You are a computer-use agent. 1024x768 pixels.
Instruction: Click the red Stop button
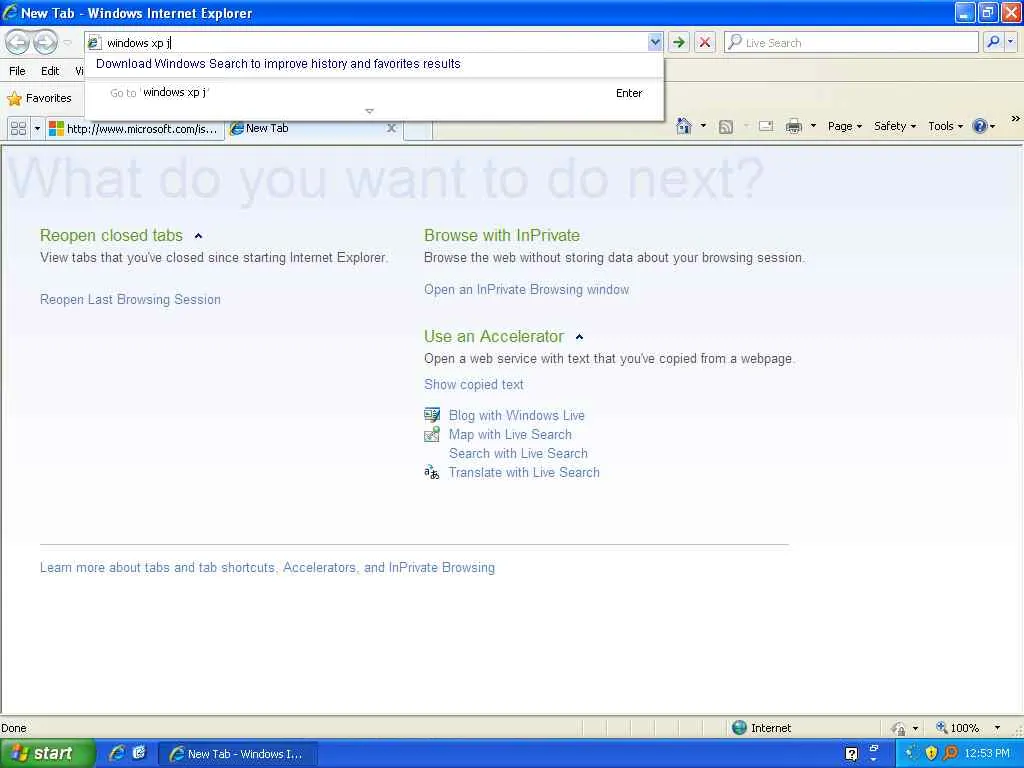(705, 42)
